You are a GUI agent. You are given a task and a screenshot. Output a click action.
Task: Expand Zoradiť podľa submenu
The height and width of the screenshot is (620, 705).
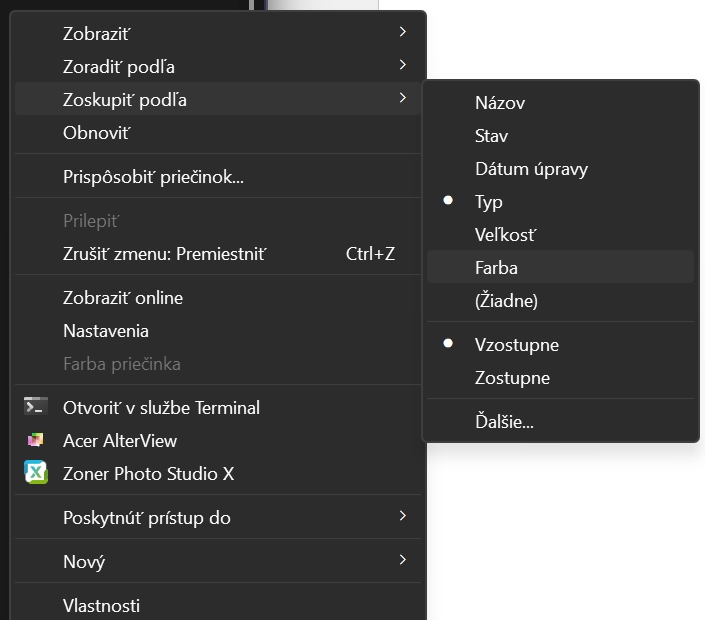[x=402, y=66]
